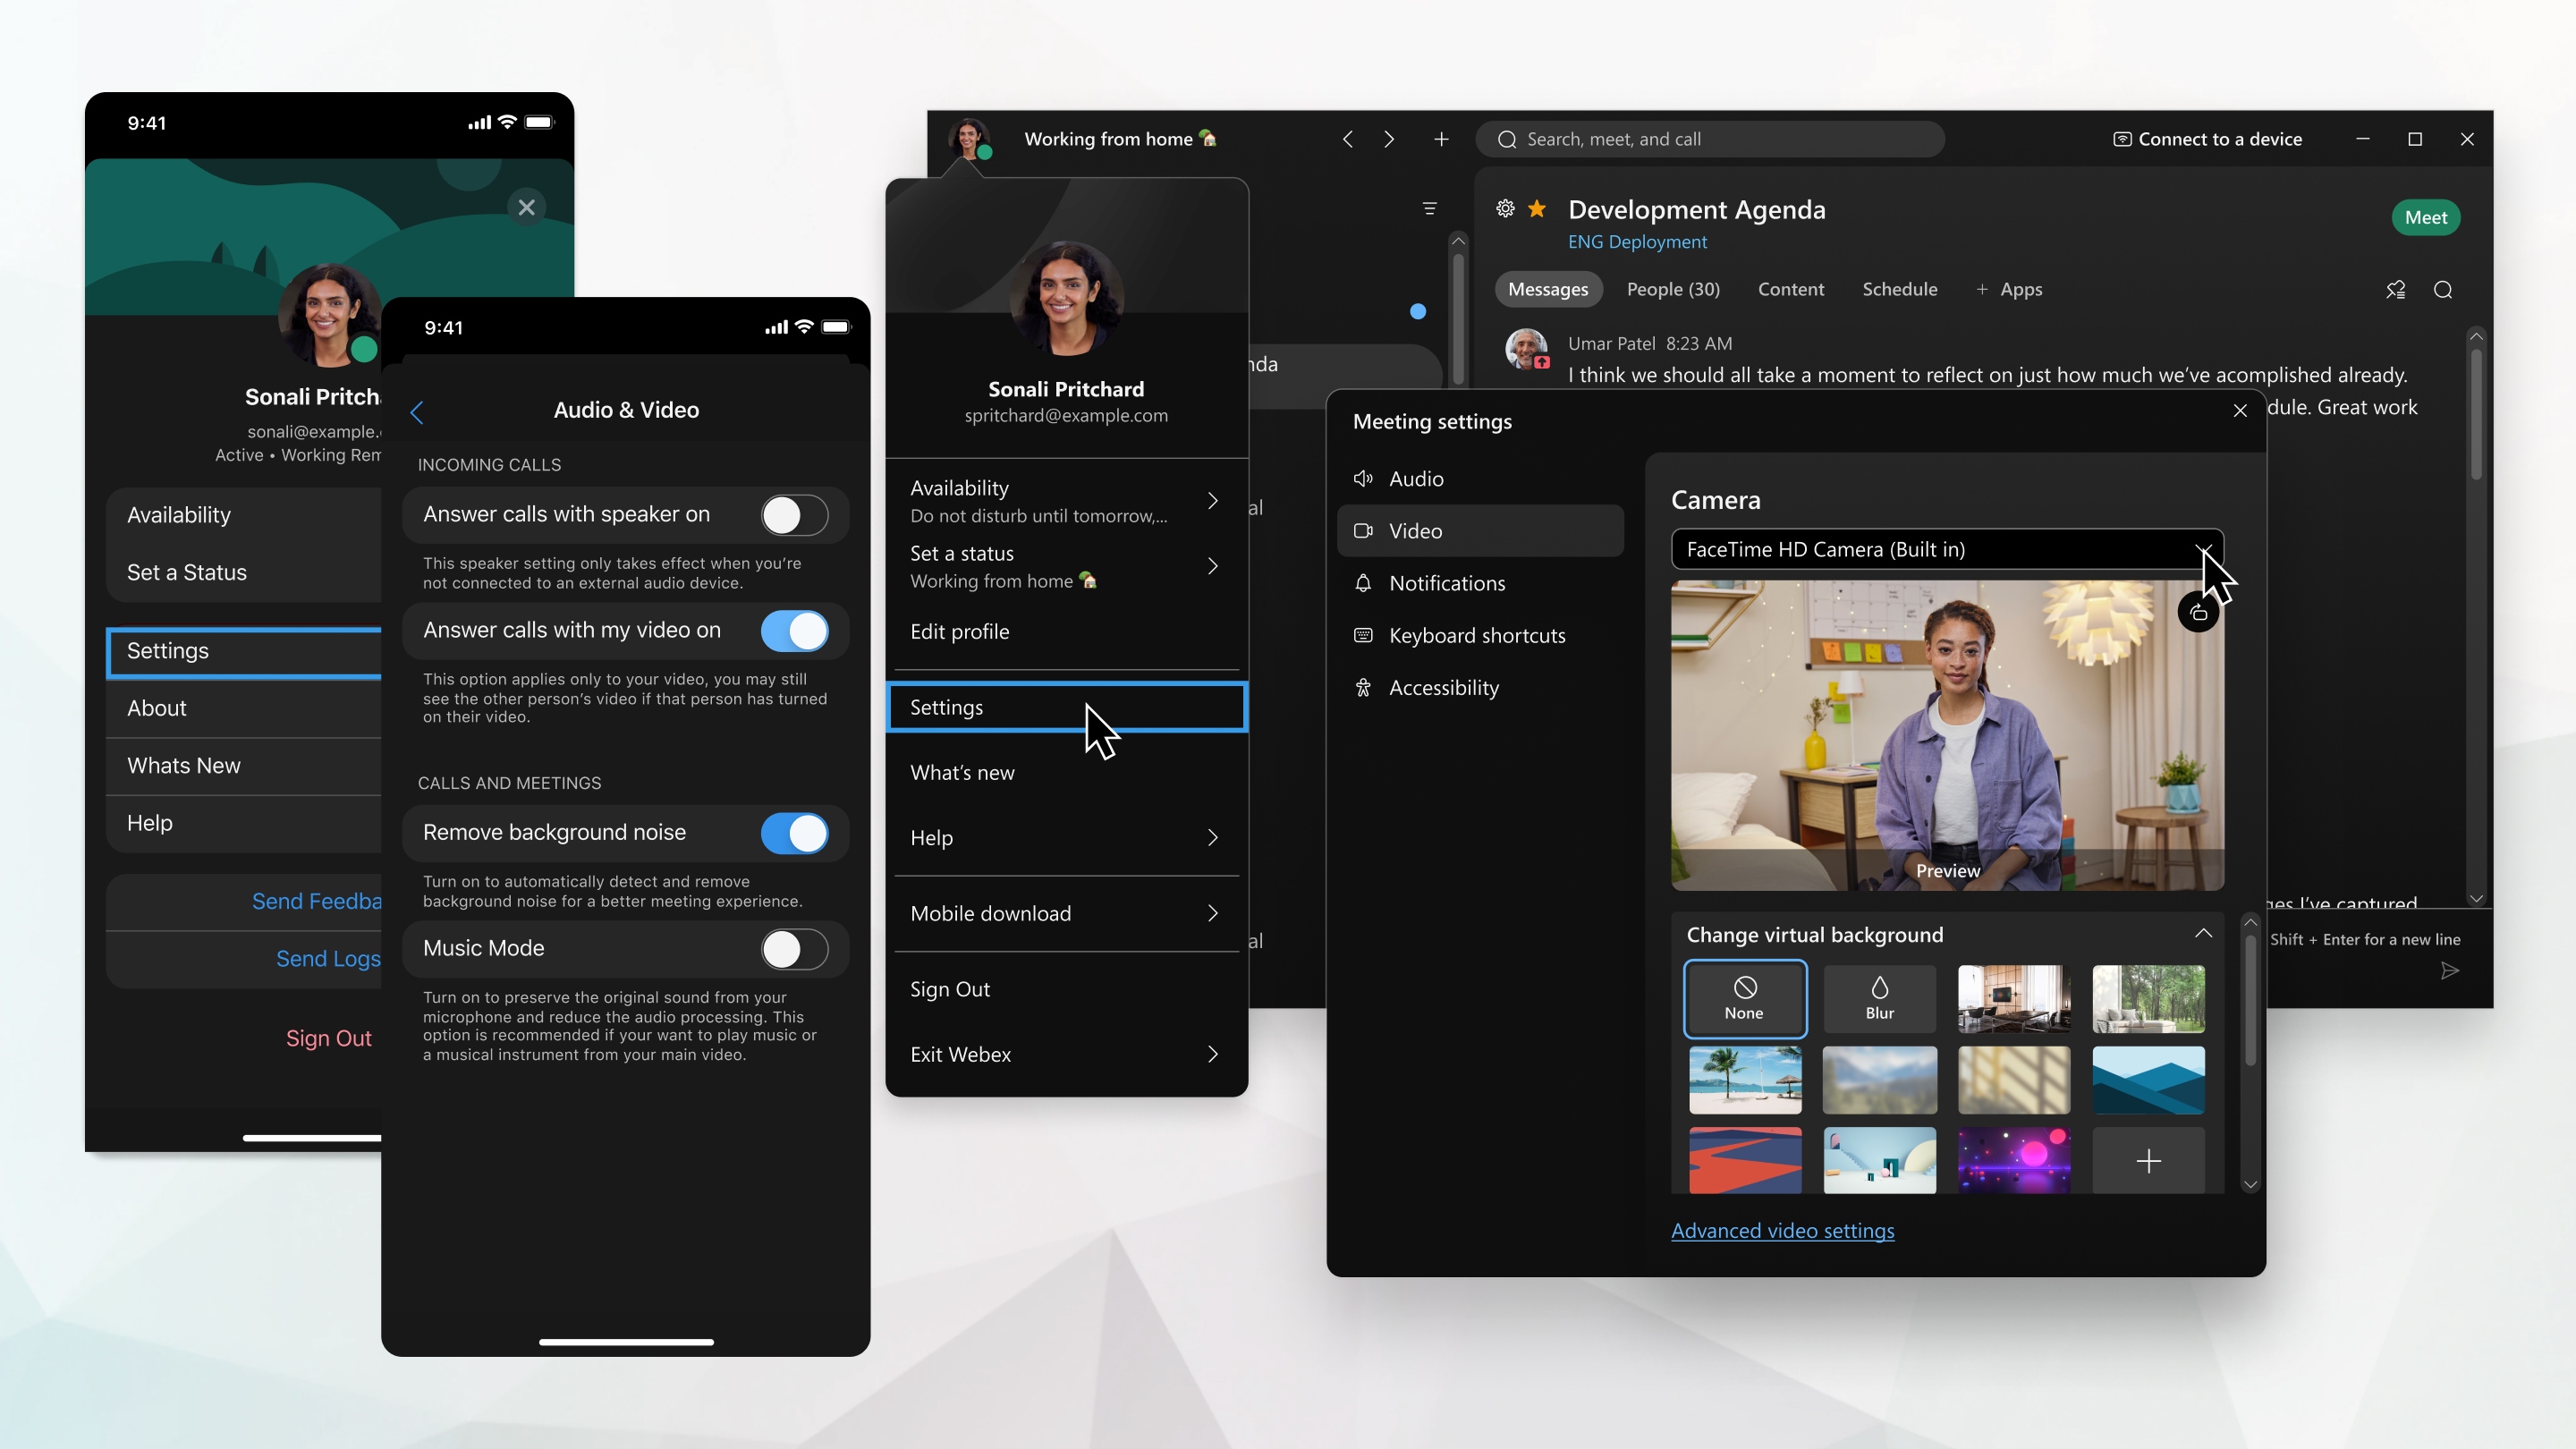2576x1449 pixels.
Task: Choose the Blur virtual background option
Action: [1879, 998]
